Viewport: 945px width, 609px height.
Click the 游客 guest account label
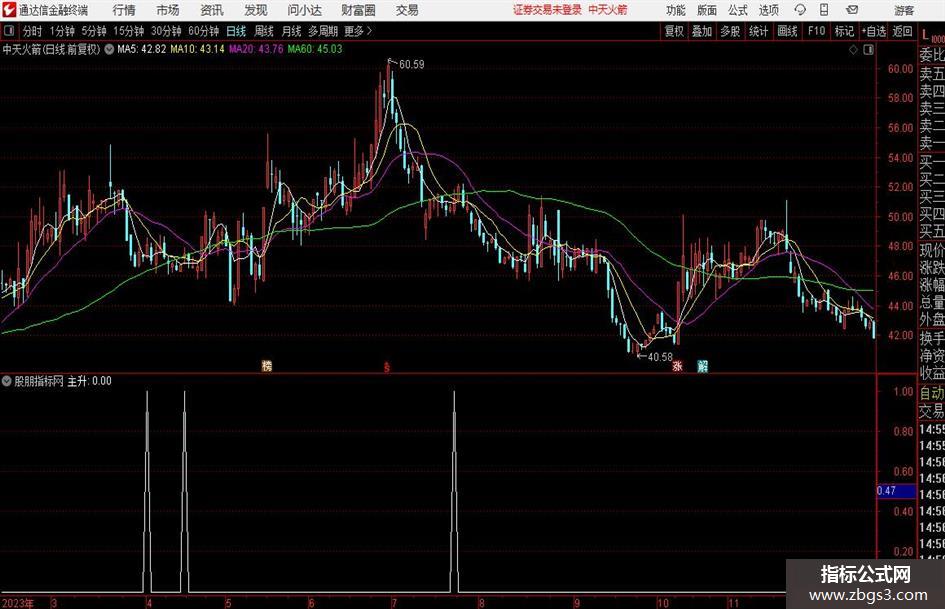pyautogui.click(x=904, y=10)
